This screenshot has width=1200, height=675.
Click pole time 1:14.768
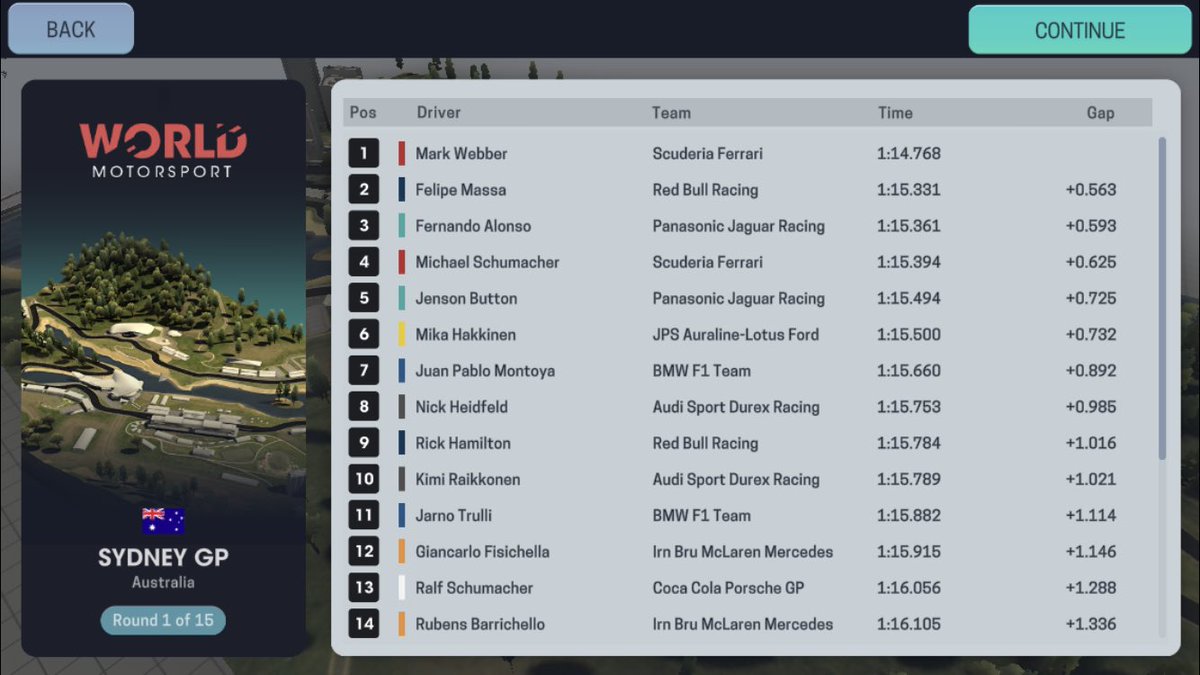coord(909,153)
